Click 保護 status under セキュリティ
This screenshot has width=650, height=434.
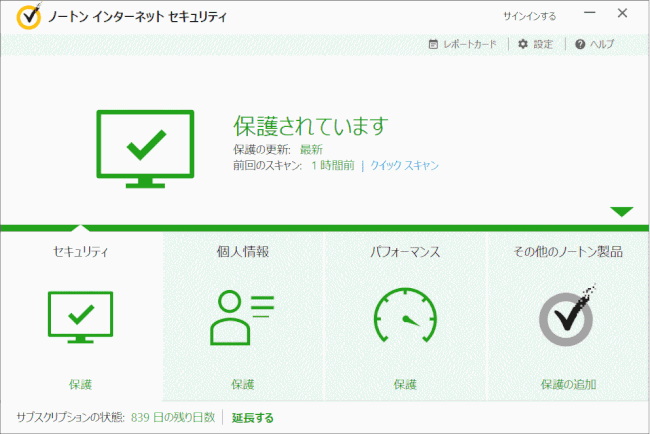click(x=80, y=385)
